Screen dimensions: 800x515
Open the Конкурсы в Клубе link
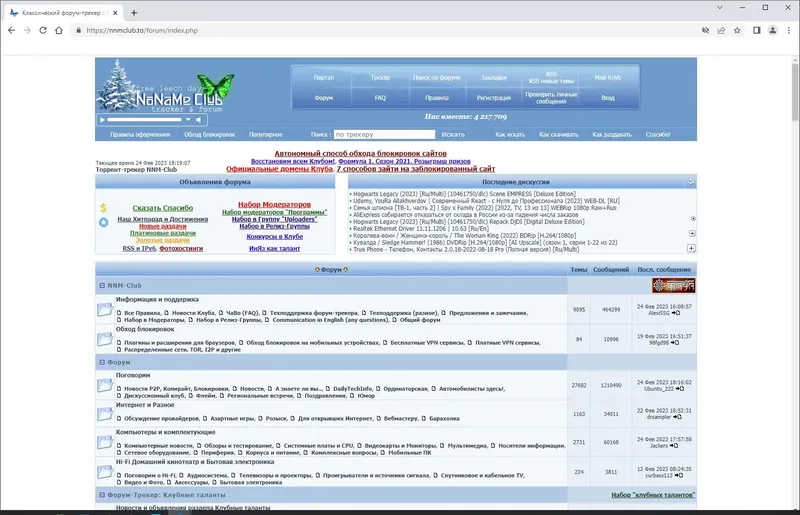274,237
